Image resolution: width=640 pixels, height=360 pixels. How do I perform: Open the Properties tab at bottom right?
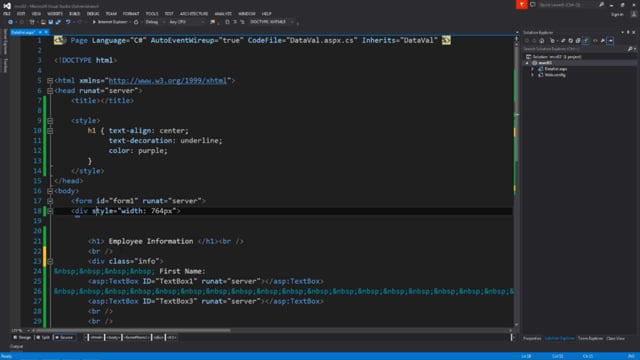pyautogui.click(x=532, y=338)
